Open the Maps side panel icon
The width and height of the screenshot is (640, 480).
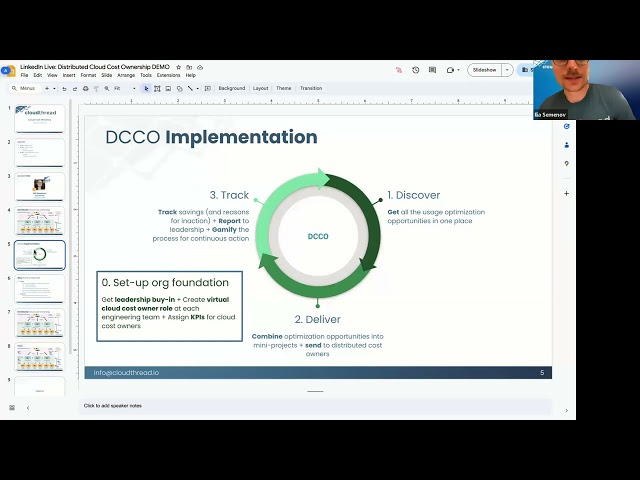coord(567,164)
